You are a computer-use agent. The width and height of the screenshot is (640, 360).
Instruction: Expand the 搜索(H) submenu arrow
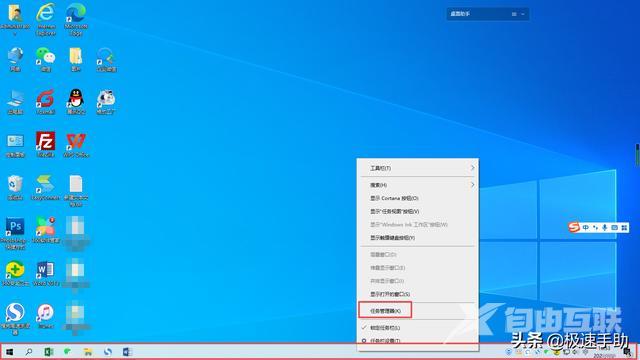(x=472, y=185)
